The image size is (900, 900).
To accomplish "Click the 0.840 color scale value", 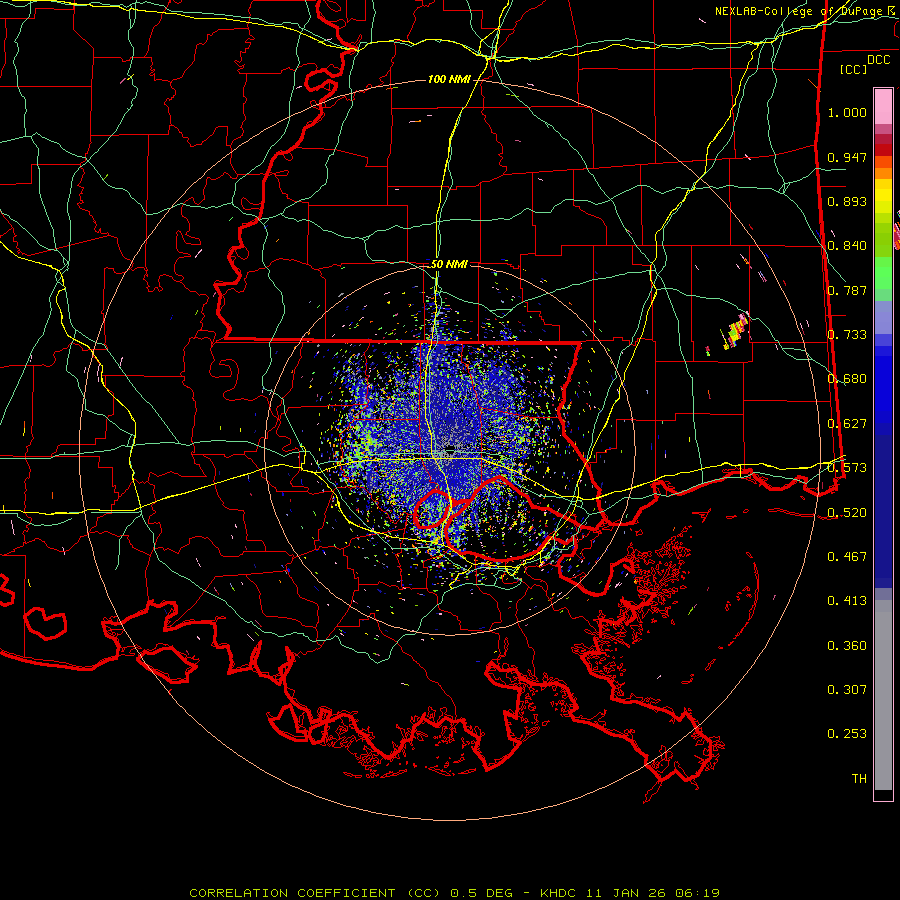I will pos(847,246).
